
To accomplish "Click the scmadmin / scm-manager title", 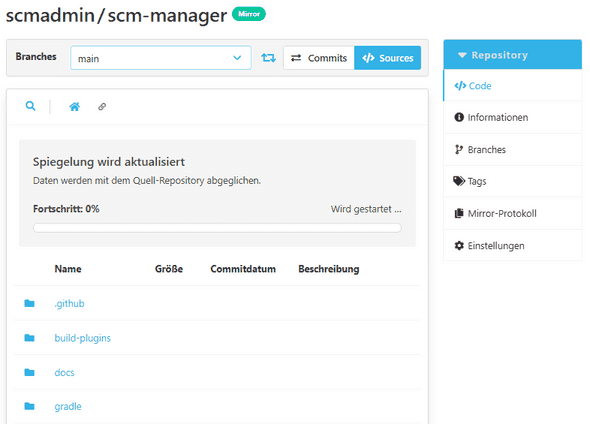I will coord(116,15).
